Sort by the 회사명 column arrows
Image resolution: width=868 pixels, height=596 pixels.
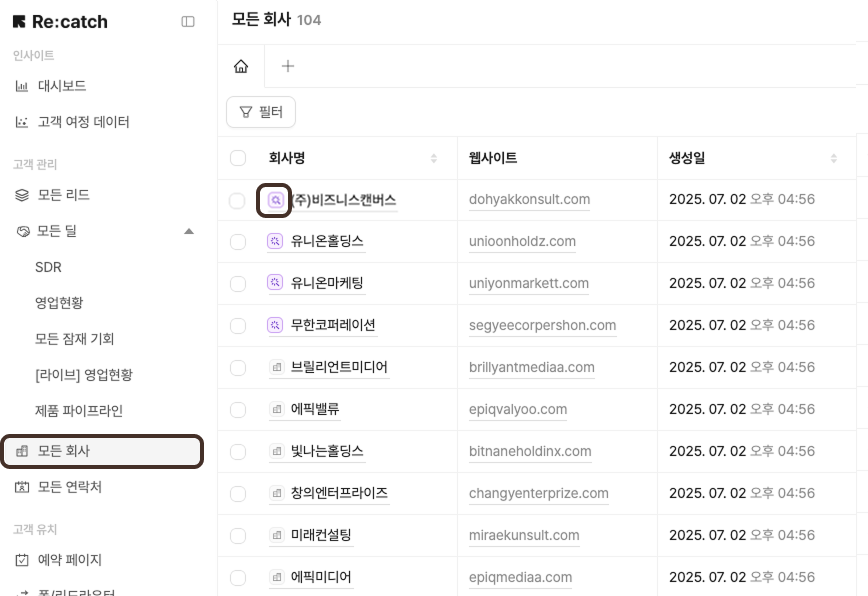434,159
